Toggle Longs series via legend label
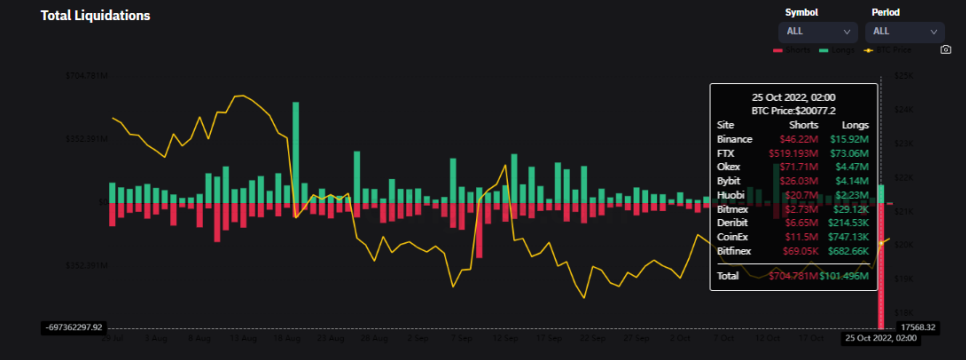The width and height of the screenshot is (966, 360). click(x=842, y=51)
